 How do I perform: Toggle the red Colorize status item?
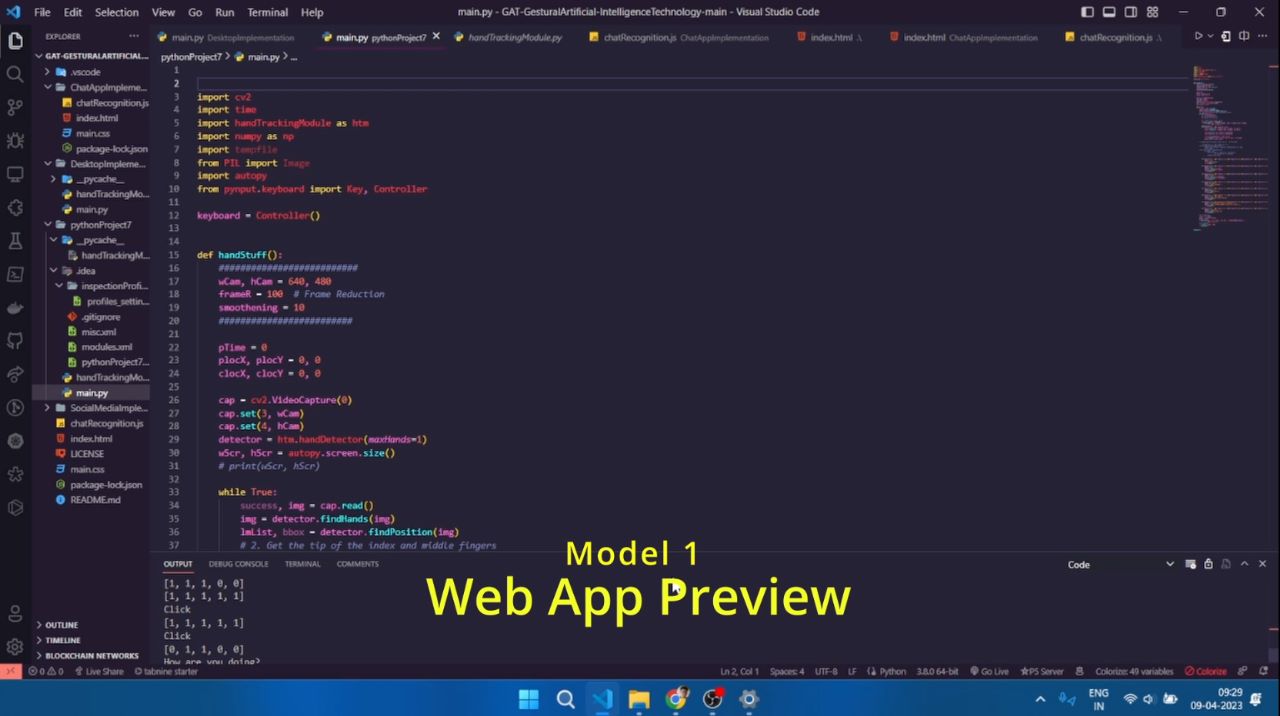coord(1205,671)
